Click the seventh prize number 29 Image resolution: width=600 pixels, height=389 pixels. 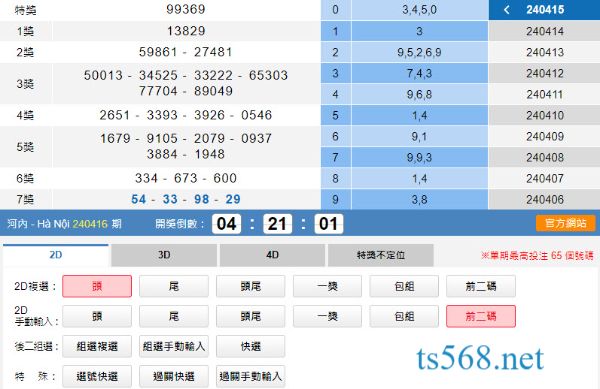coord(233,199)
